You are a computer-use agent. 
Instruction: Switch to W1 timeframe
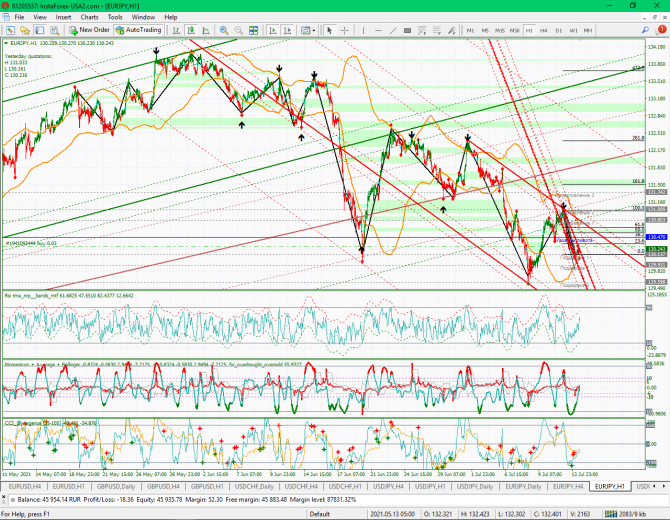[x=573, y=30]
